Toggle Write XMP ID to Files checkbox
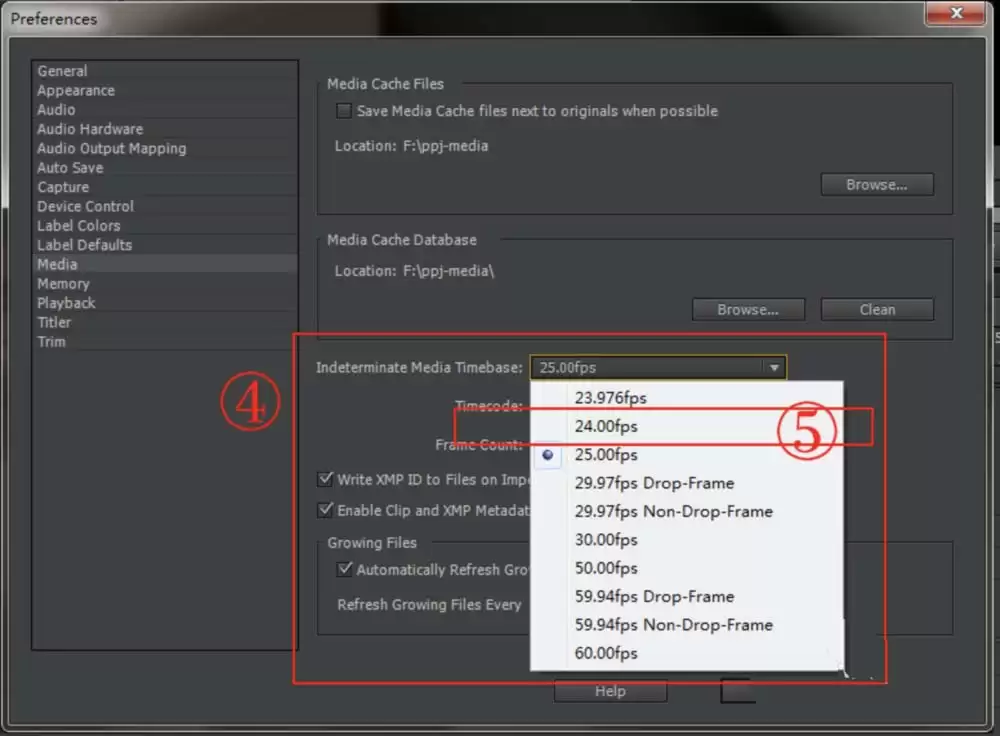1000x736 pixels. (326, 479)
